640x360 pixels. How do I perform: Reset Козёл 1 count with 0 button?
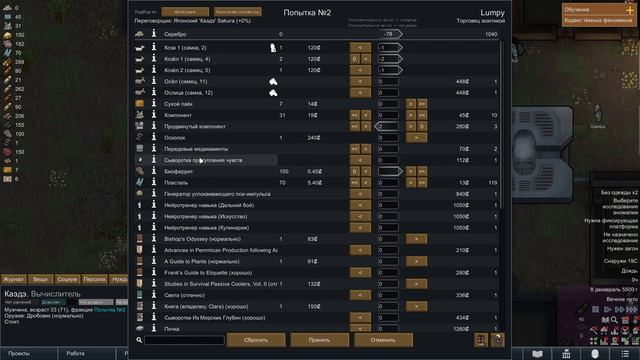click(x=354, y=59)
